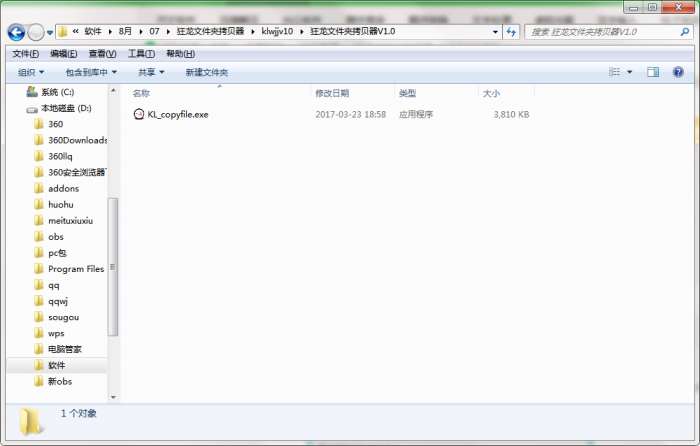Open the 文件(F) menu

click(25, 54)
